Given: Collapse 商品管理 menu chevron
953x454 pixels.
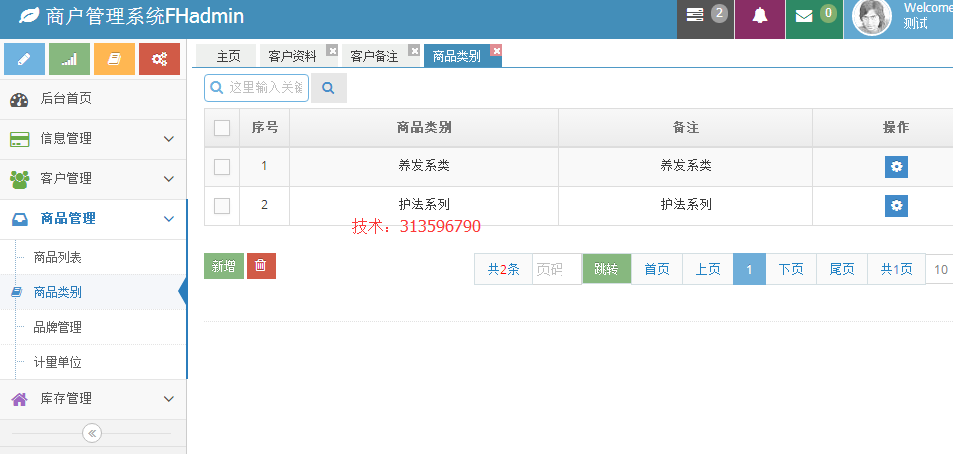Looking at the screenshot, I should tap(169, 219).
